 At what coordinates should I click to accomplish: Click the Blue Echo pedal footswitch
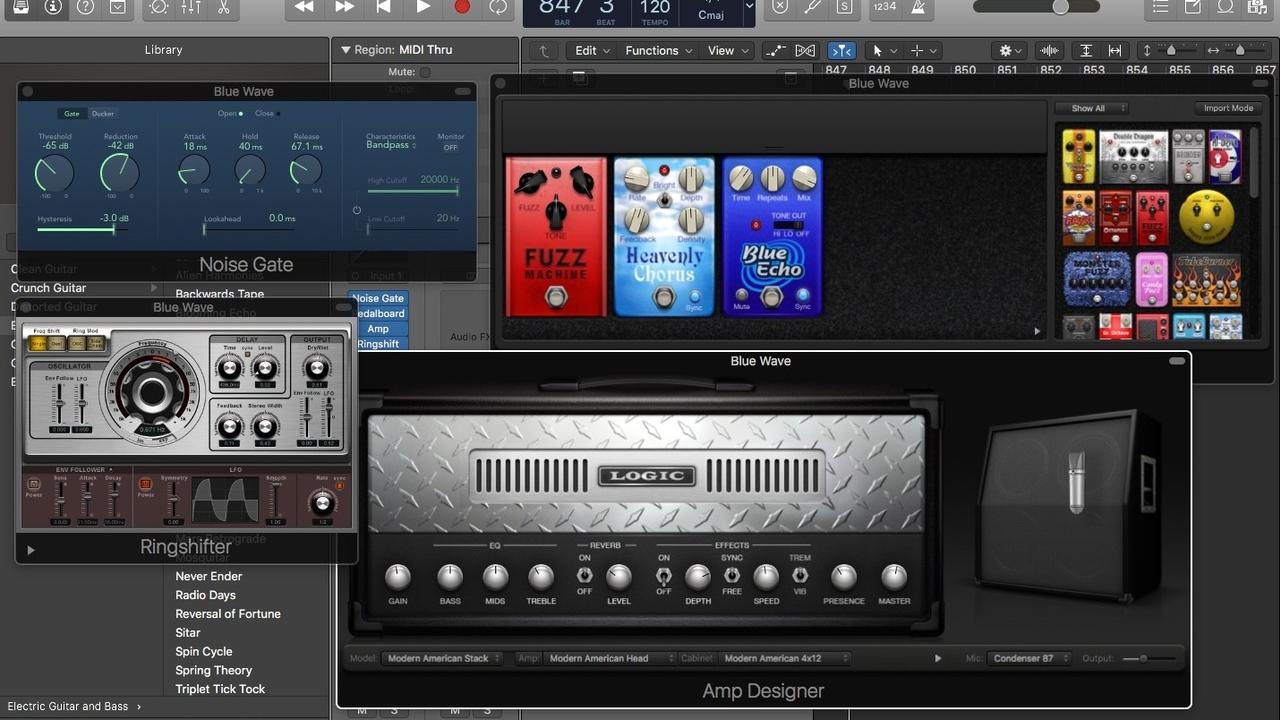pyautogui.click(x=771, y=296)
